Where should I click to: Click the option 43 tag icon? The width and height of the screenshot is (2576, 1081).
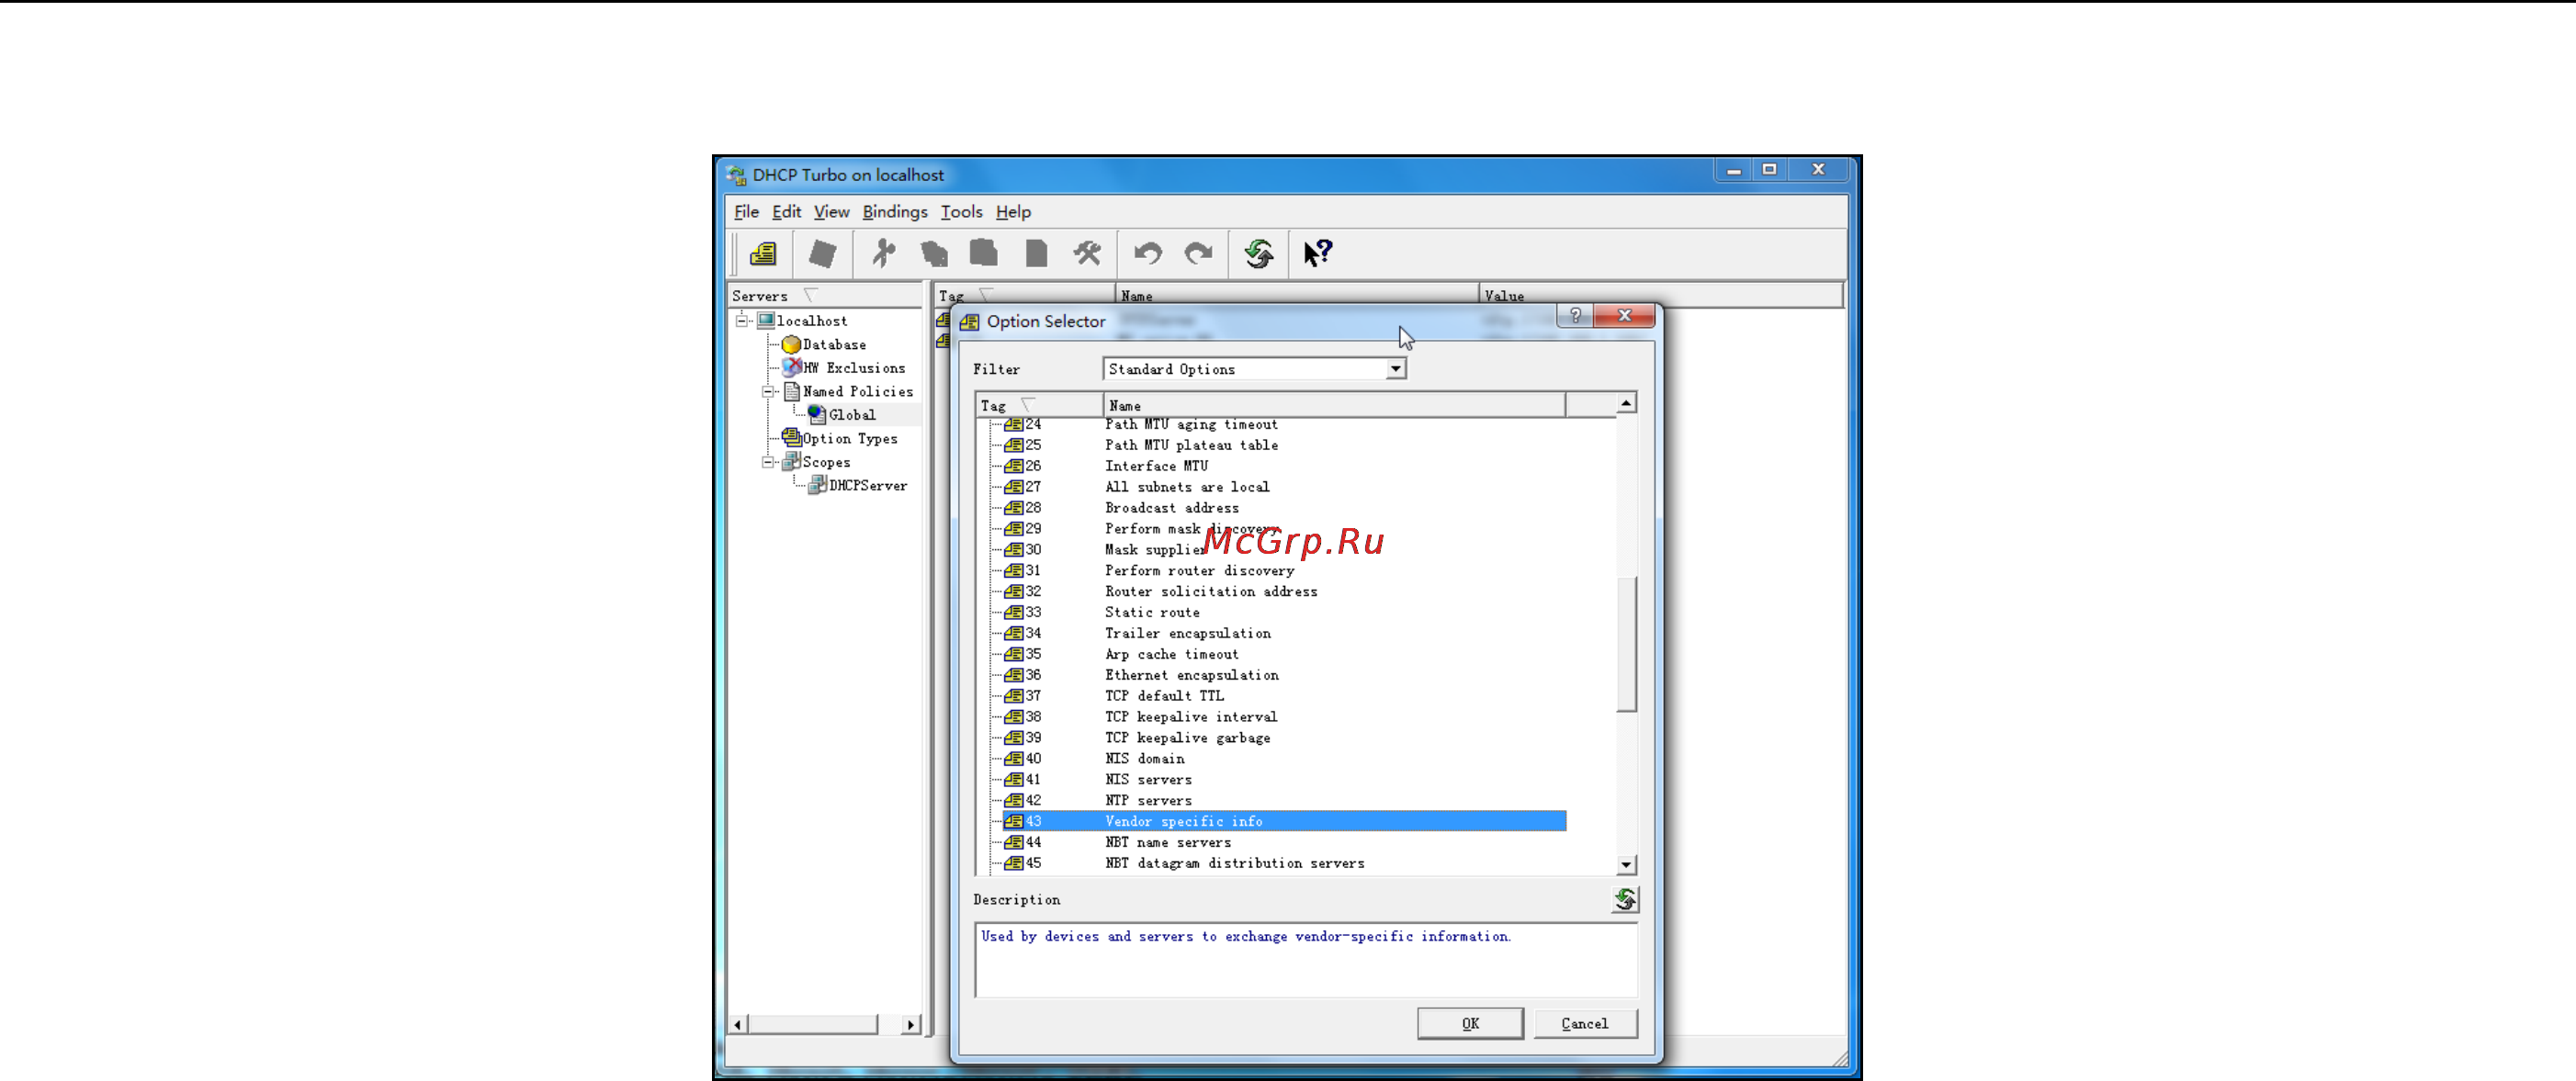1013,821
